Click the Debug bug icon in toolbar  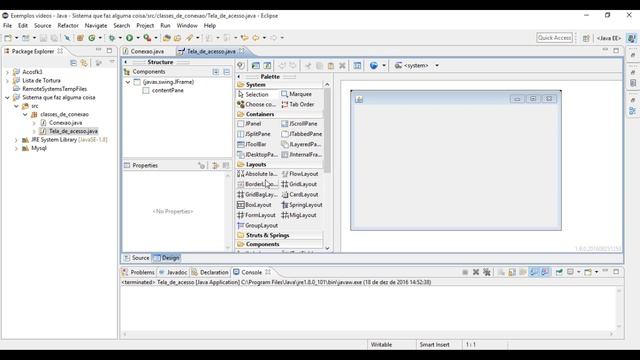pyautogui.click(x=111, y=38)
